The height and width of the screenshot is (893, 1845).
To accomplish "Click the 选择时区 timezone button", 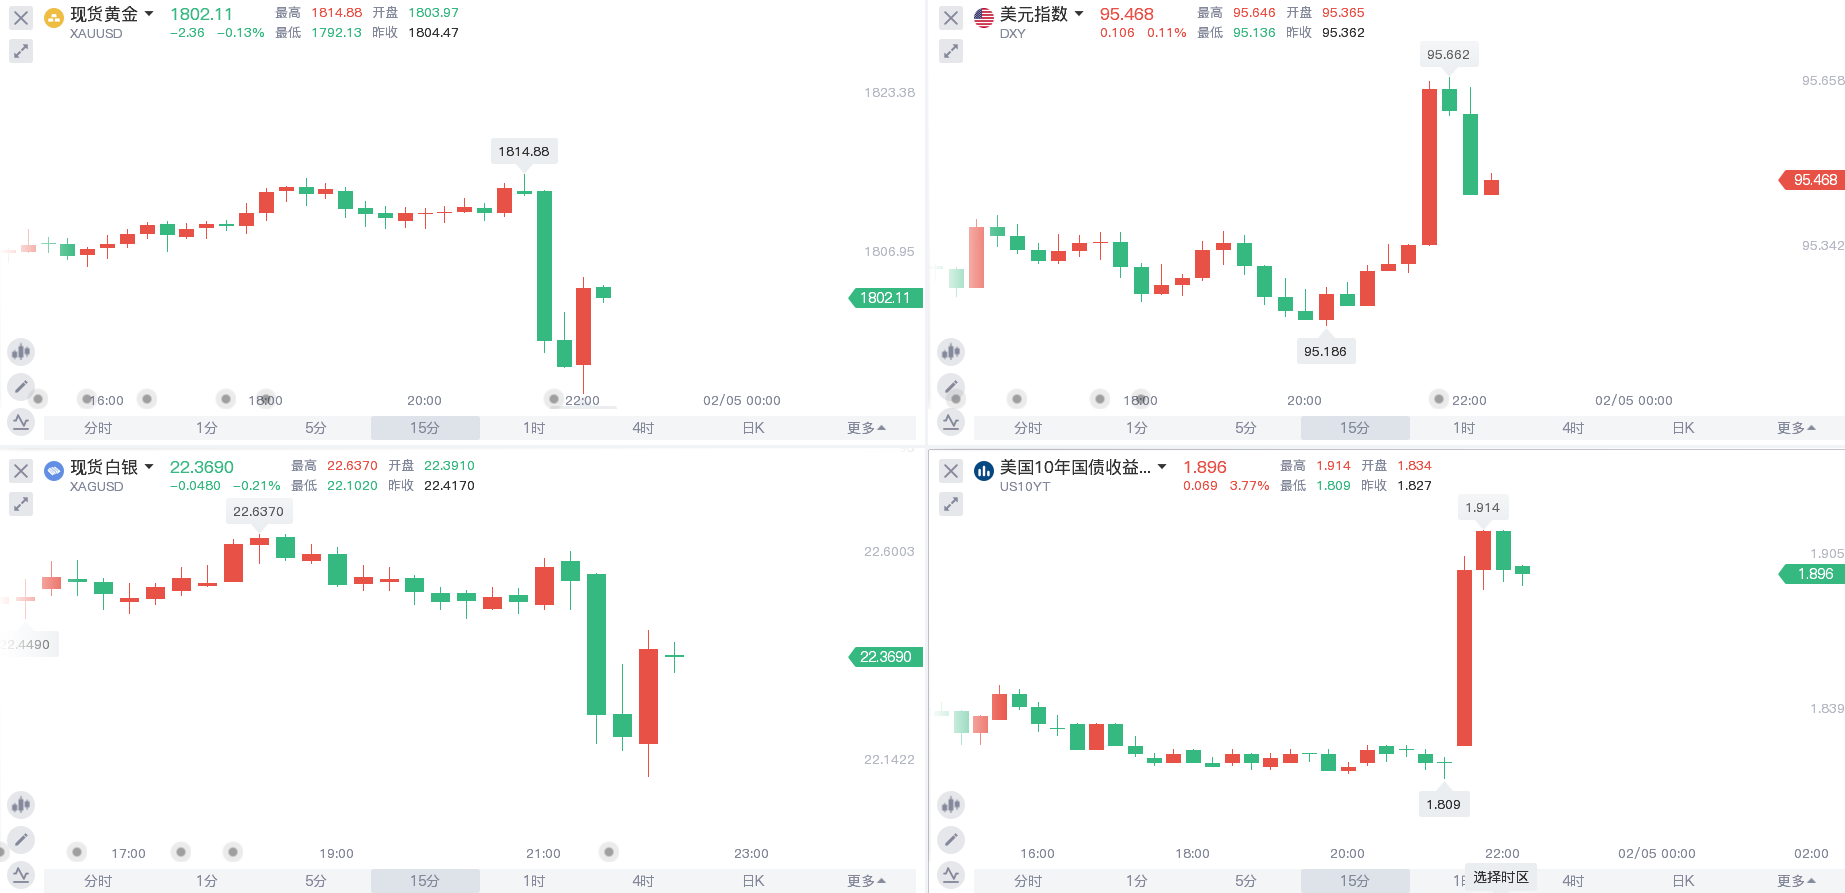I will tap(1501, 877).
